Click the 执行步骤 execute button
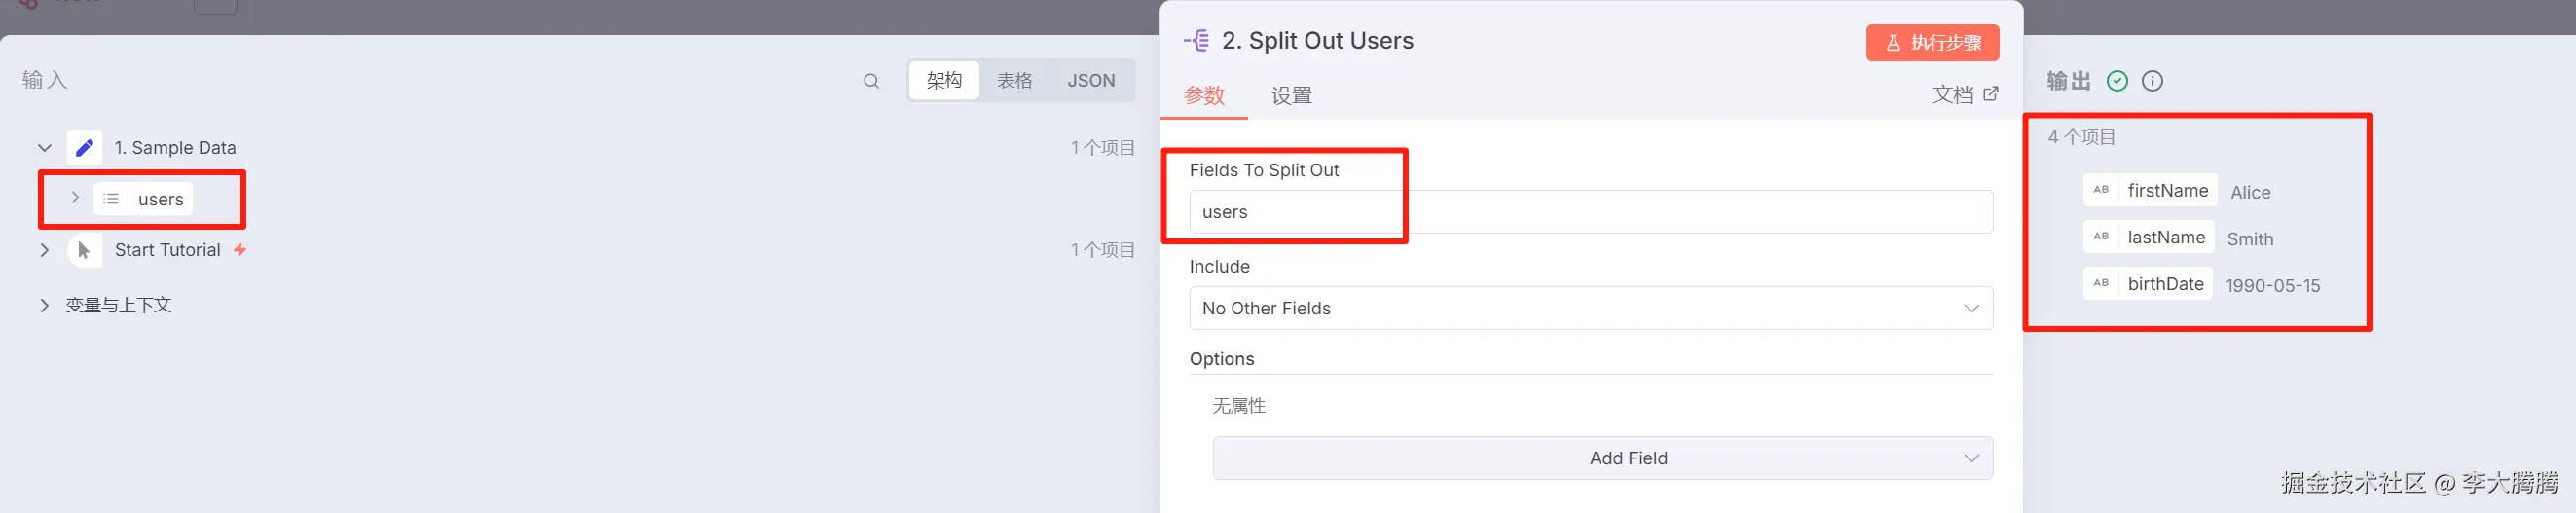2576x513 pixels. (1932, 42)
